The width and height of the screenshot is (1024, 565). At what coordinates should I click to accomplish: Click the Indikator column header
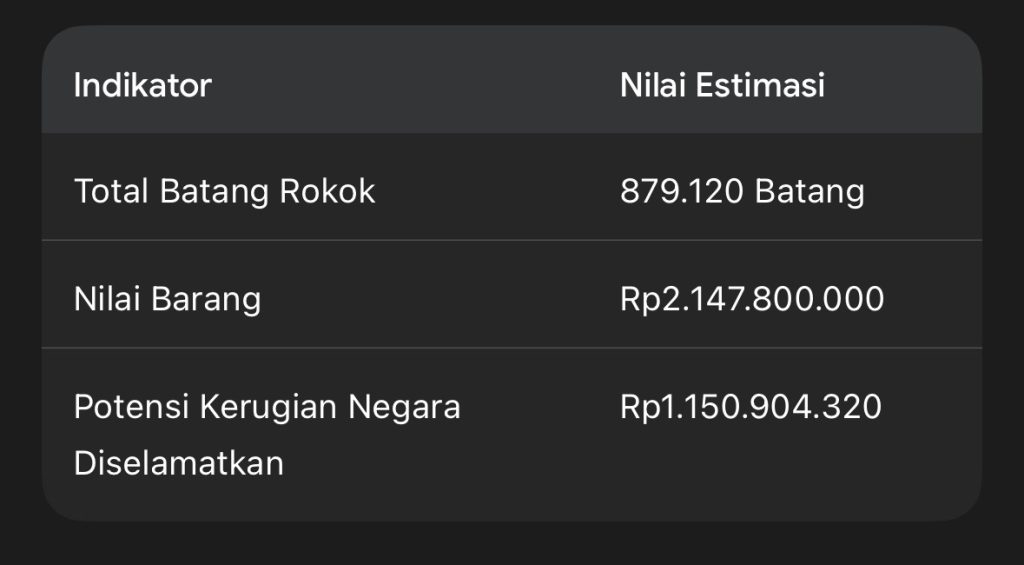point(143,85)
